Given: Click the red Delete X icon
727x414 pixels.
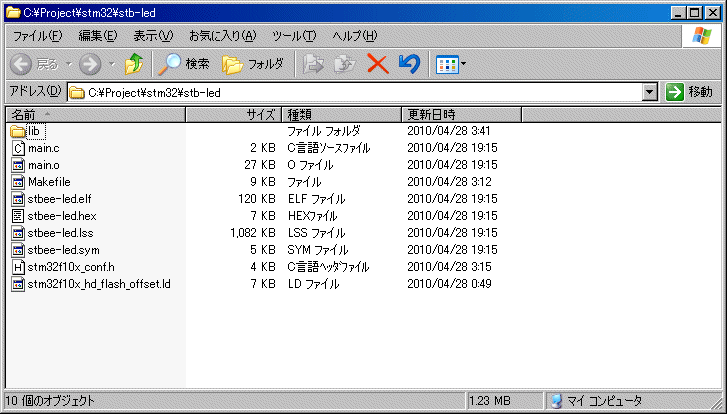Looking at the screenshot, I should point(378,64).
